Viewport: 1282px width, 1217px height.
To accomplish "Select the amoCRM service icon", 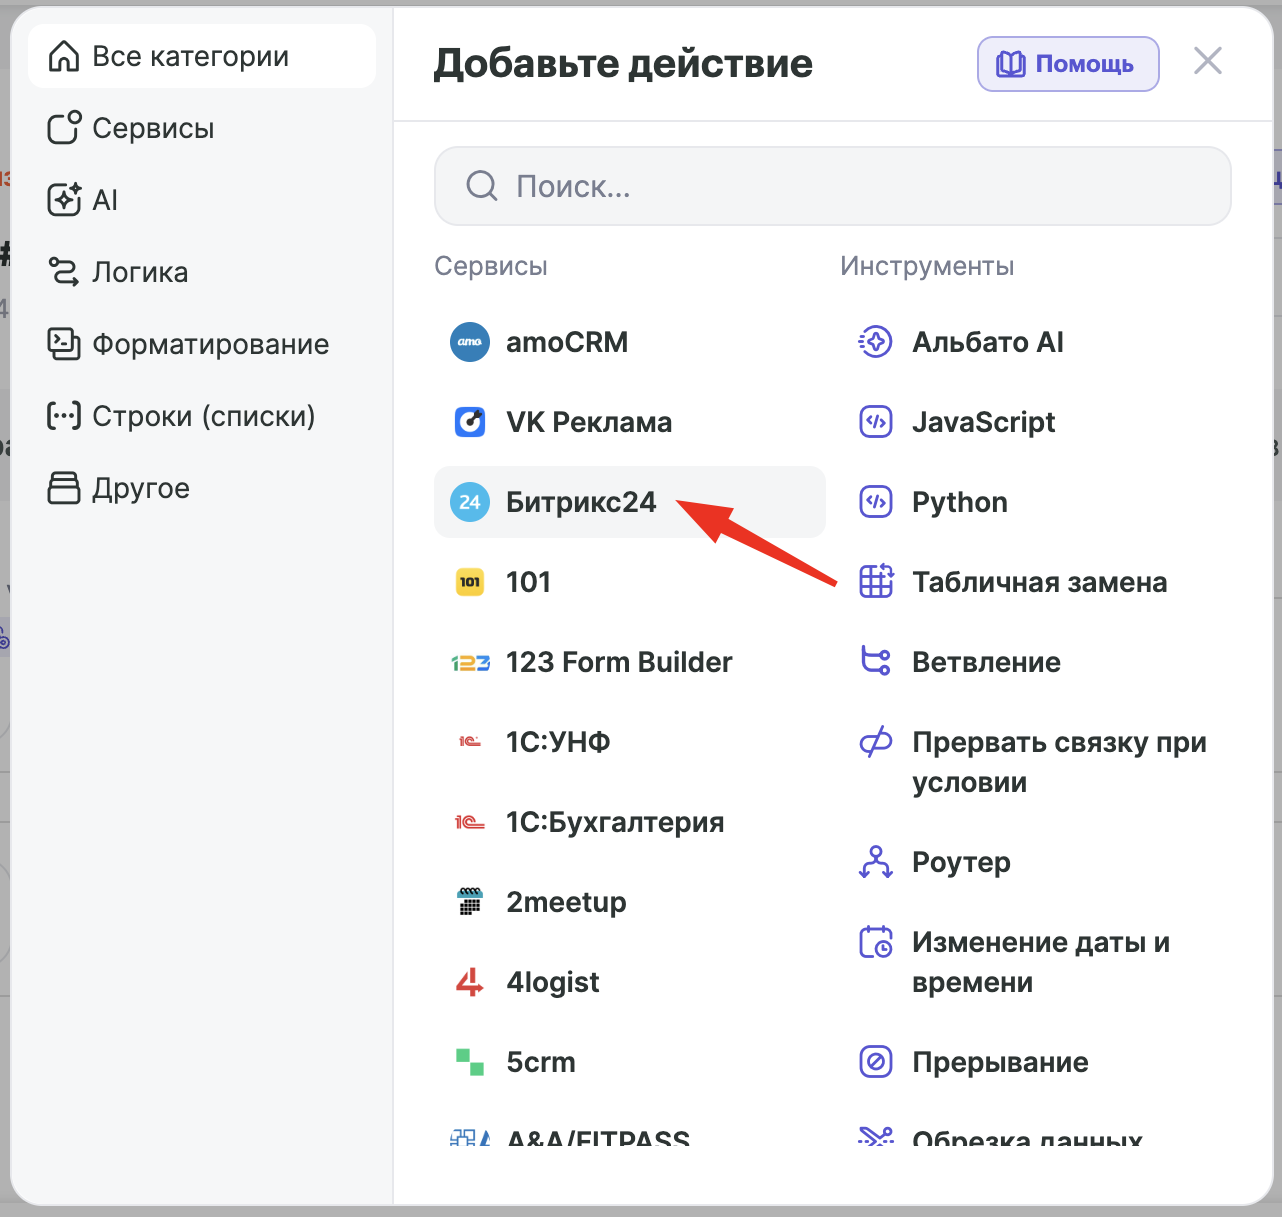I will [470, 342].
